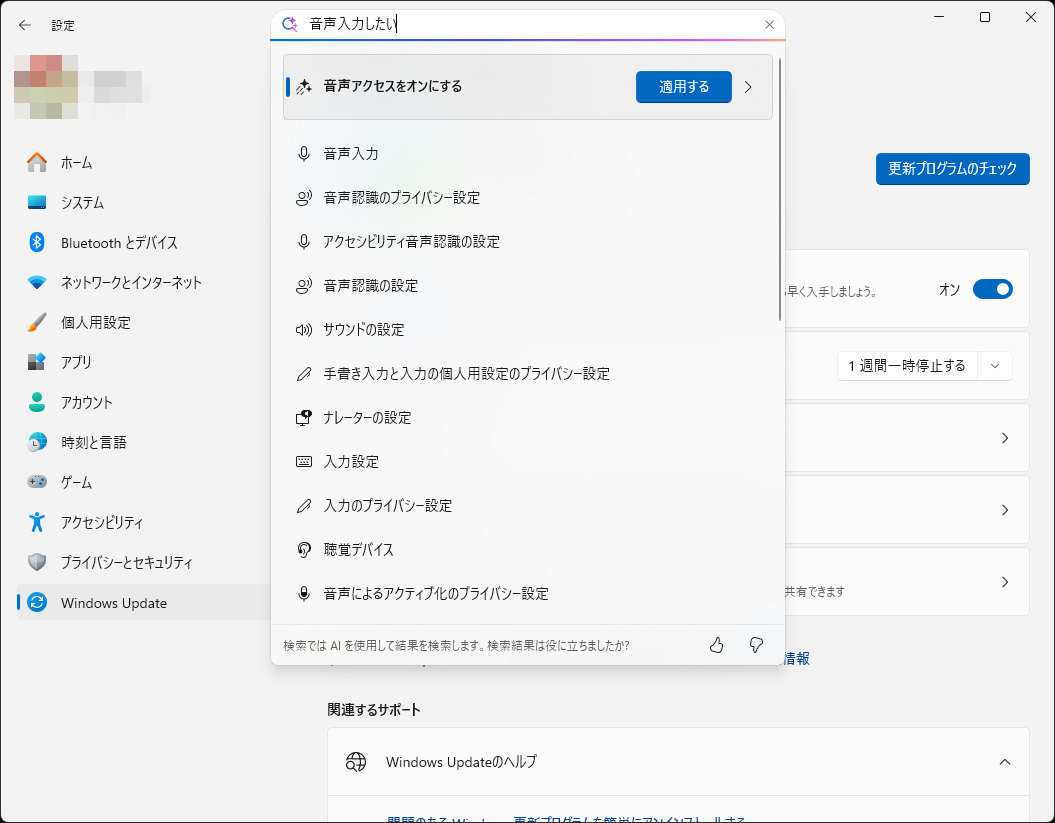Give thumbs down on search results
This screenshot has width=1055, height=823.
[756, 645]
